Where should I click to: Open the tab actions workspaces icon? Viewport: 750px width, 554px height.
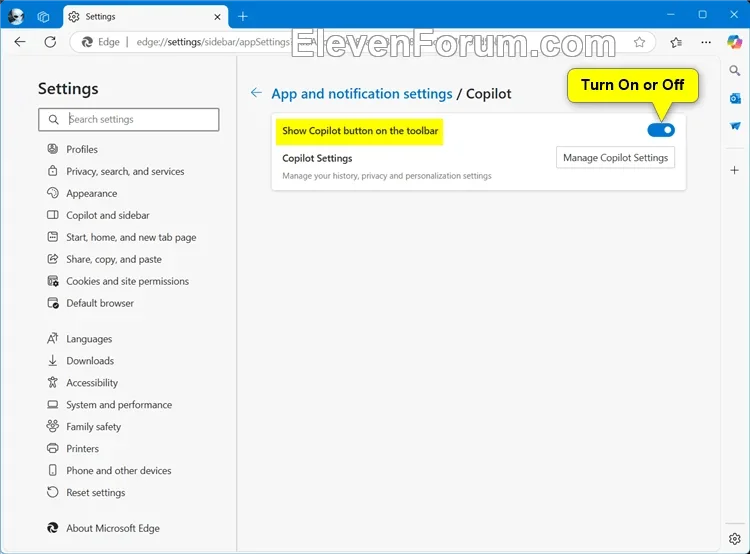(43, 17)
